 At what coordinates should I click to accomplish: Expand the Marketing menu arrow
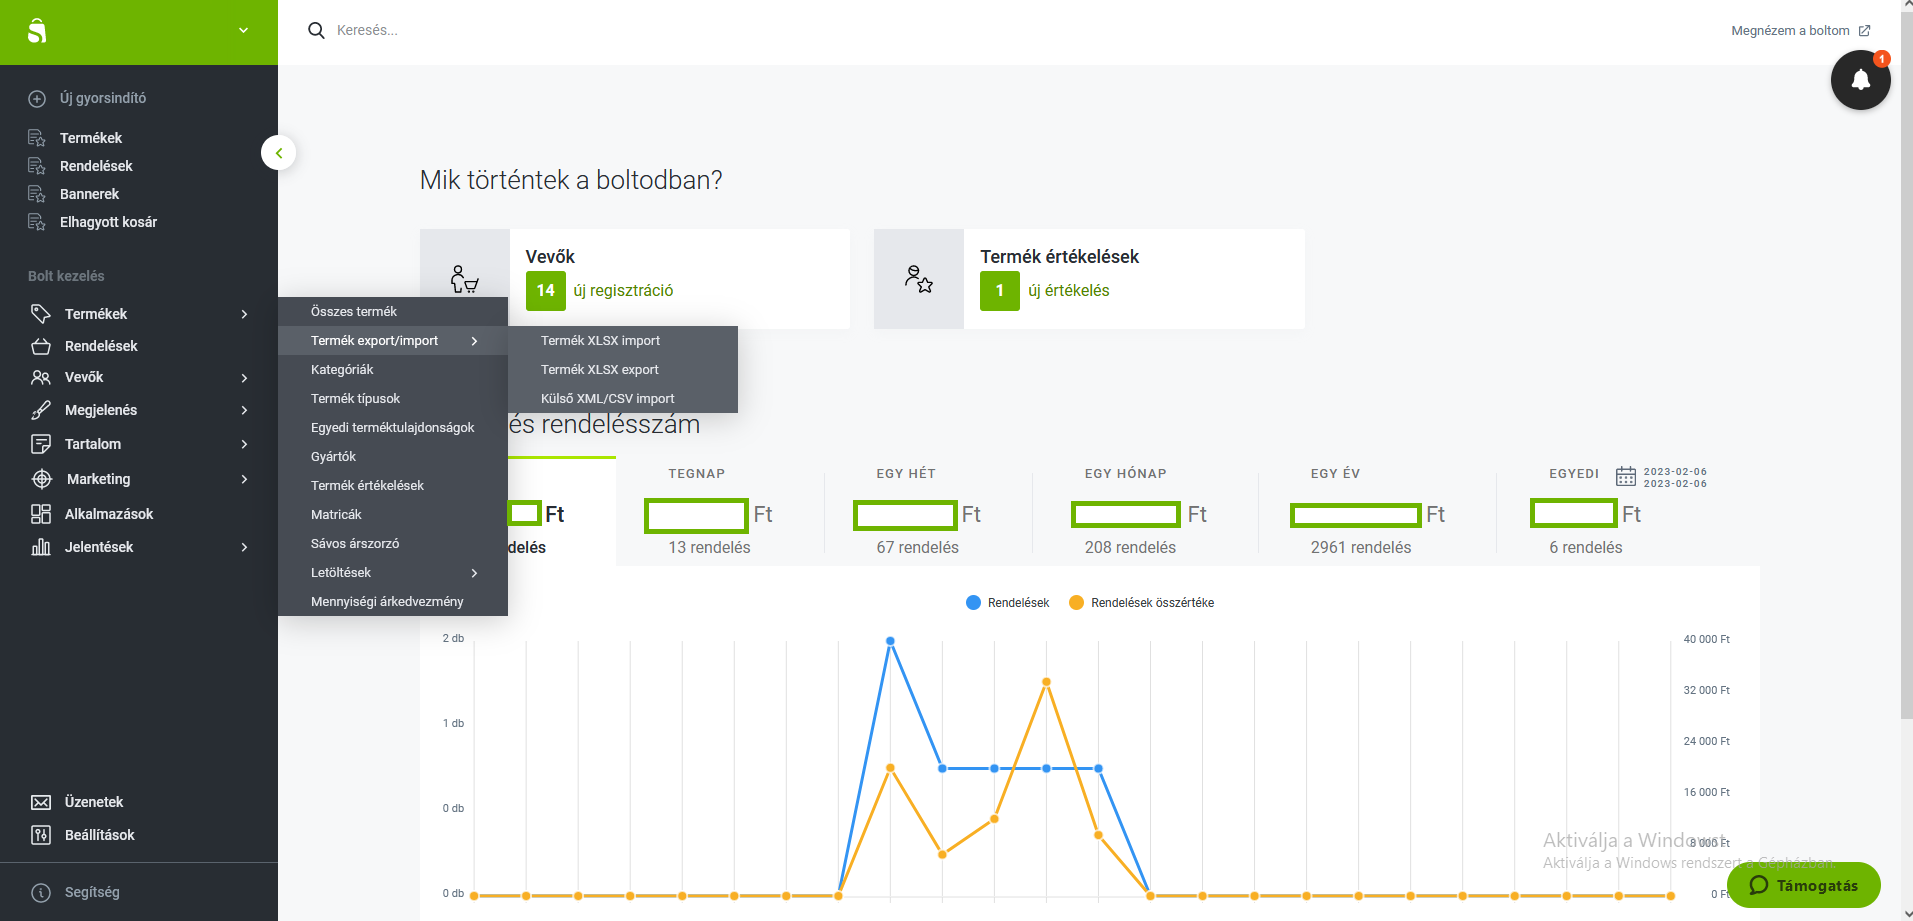[x=244, y=480]
